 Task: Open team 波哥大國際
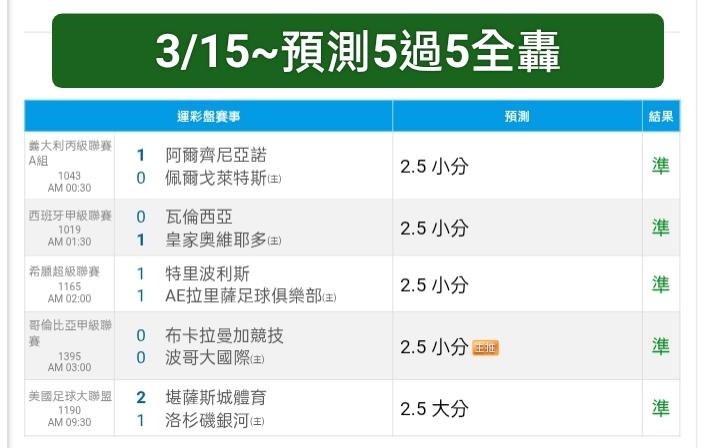[207, 358]
